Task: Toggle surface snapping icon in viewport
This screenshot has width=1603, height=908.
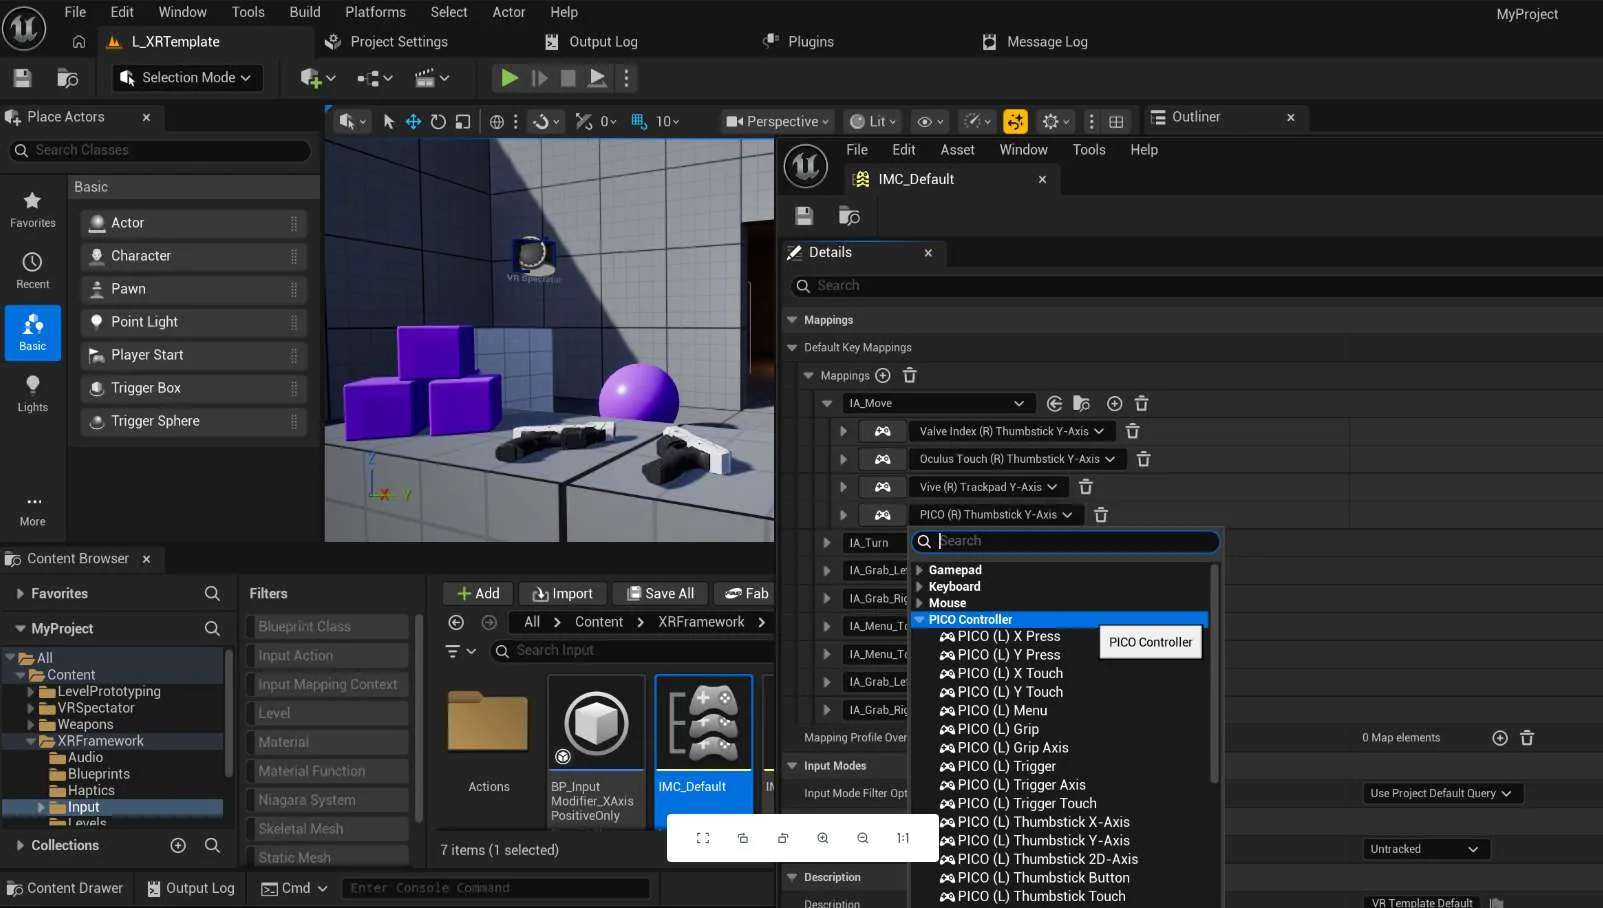Action: [541, 121]
